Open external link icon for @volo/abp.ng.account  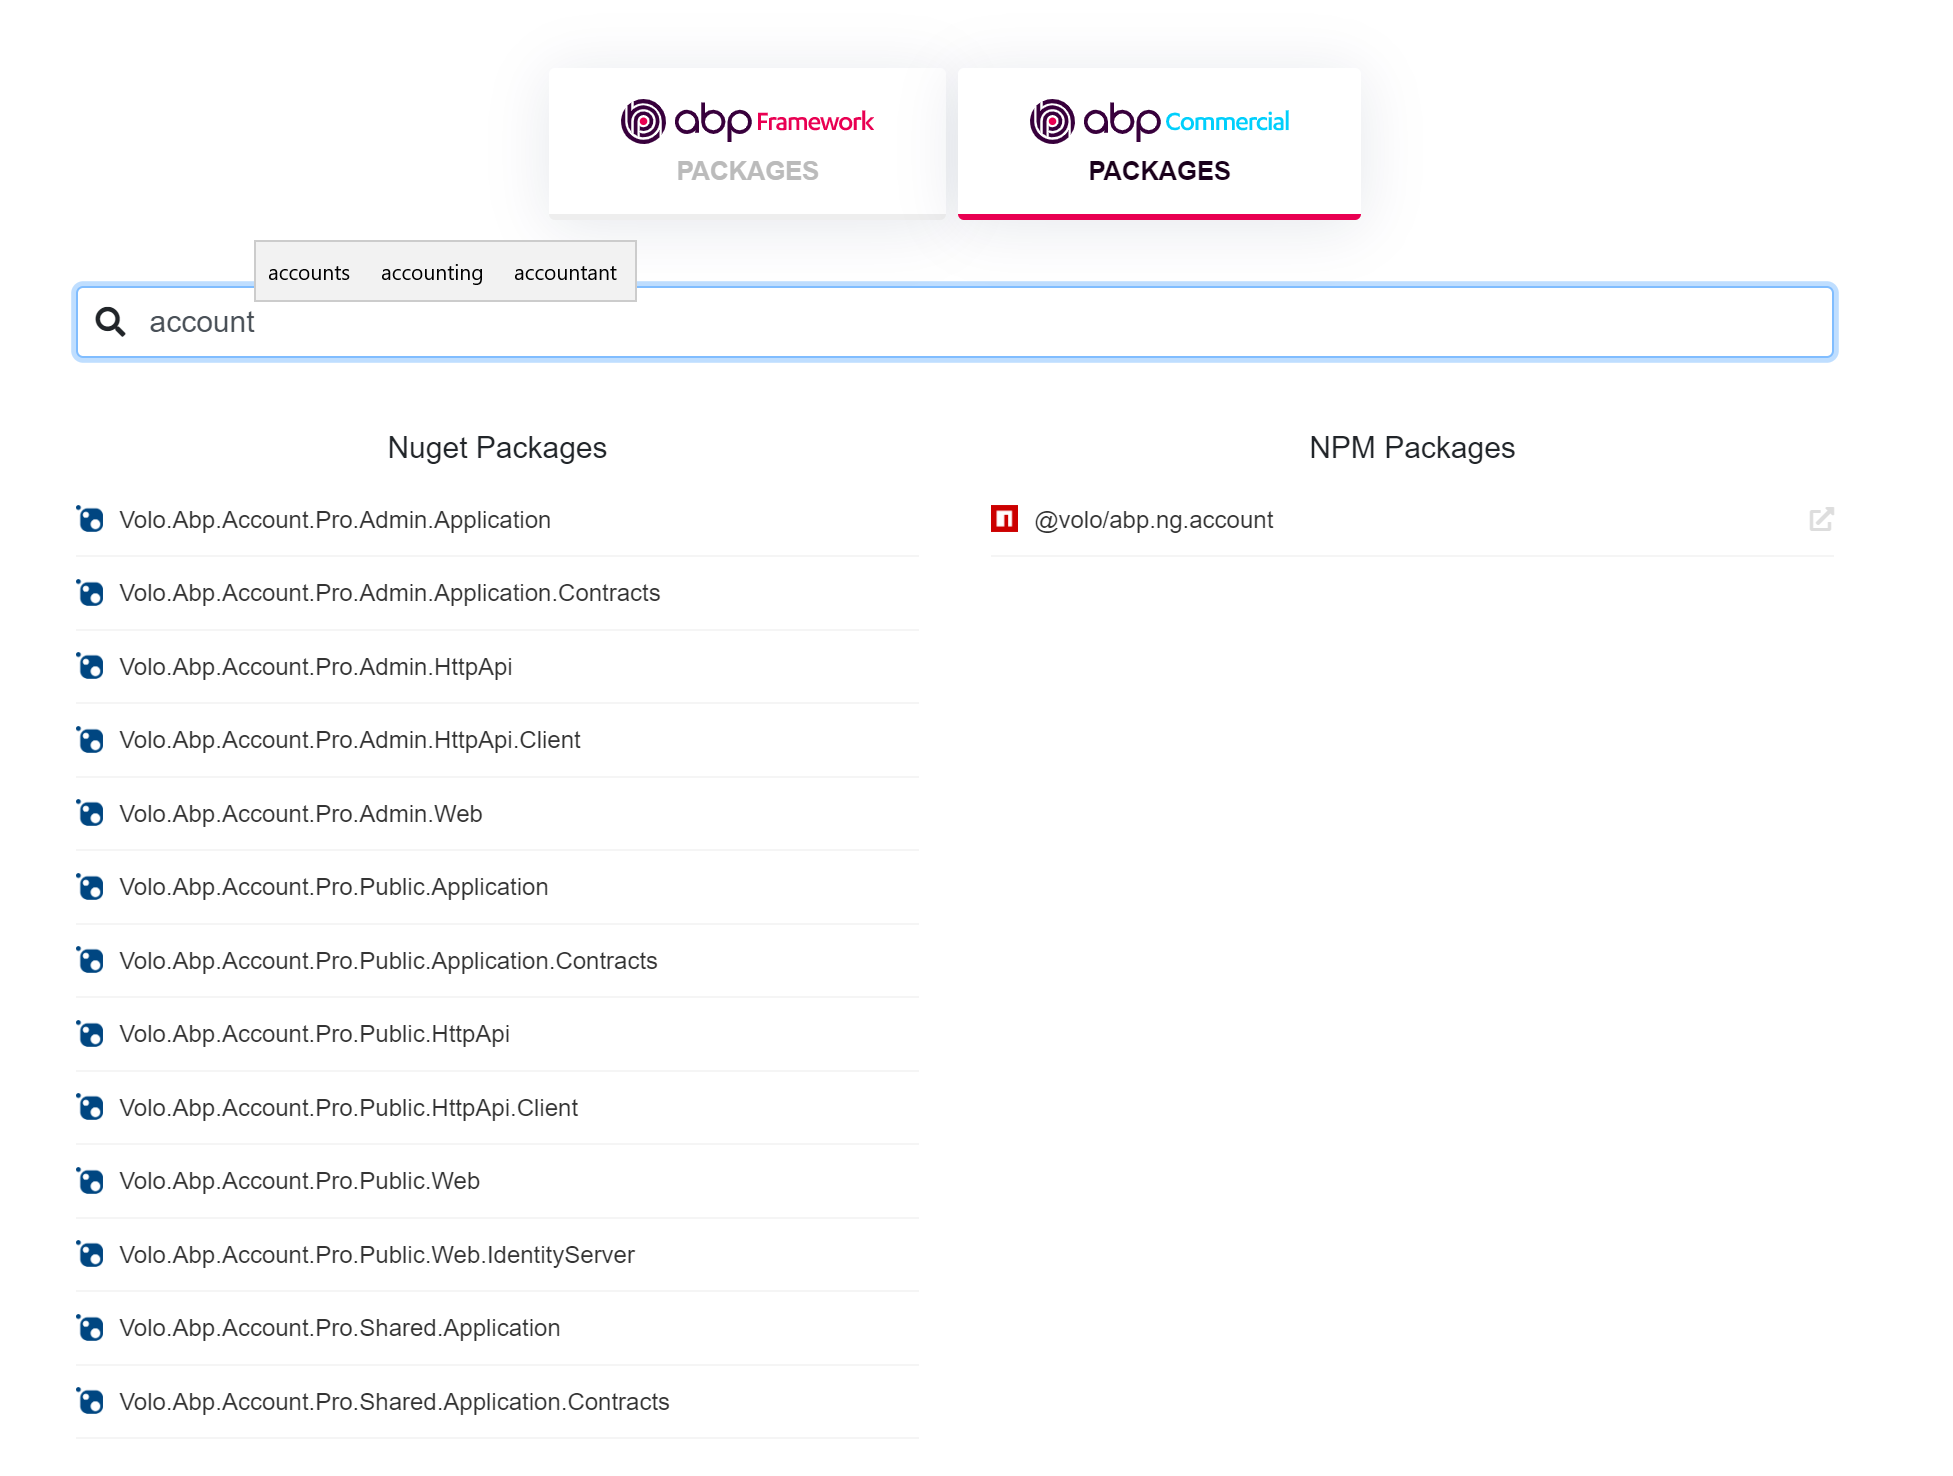click(x=1820, y=519)
